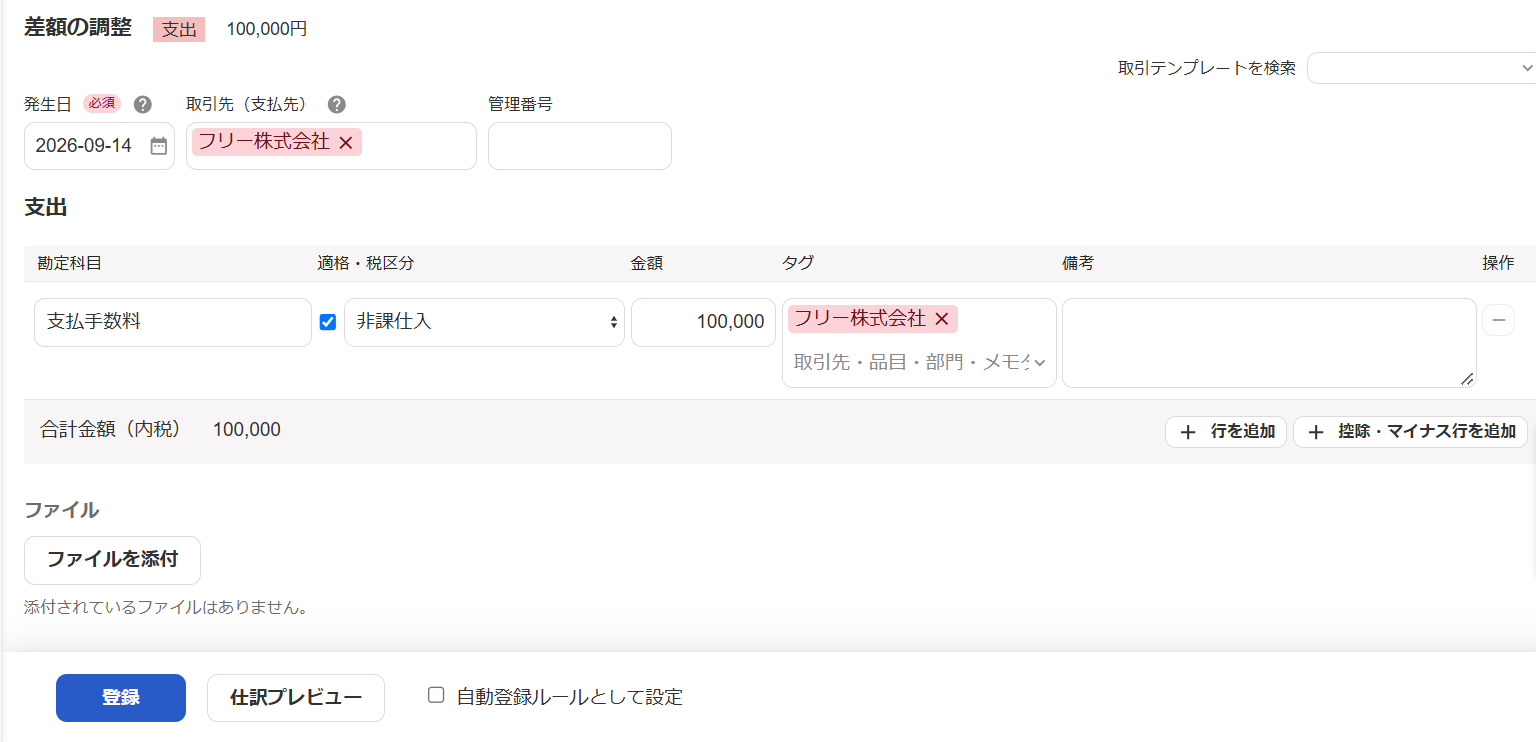Click the 管理番号 input field
Viewport: 1536px width, 742px height.
pos(580,146)
